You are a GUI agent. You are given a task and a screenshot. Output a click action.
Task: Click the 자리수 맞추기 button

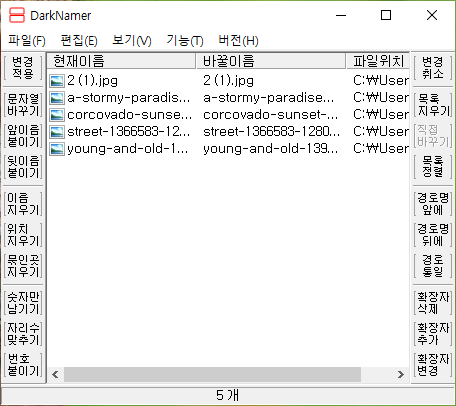pyautogui.click(x=23, y=334)
